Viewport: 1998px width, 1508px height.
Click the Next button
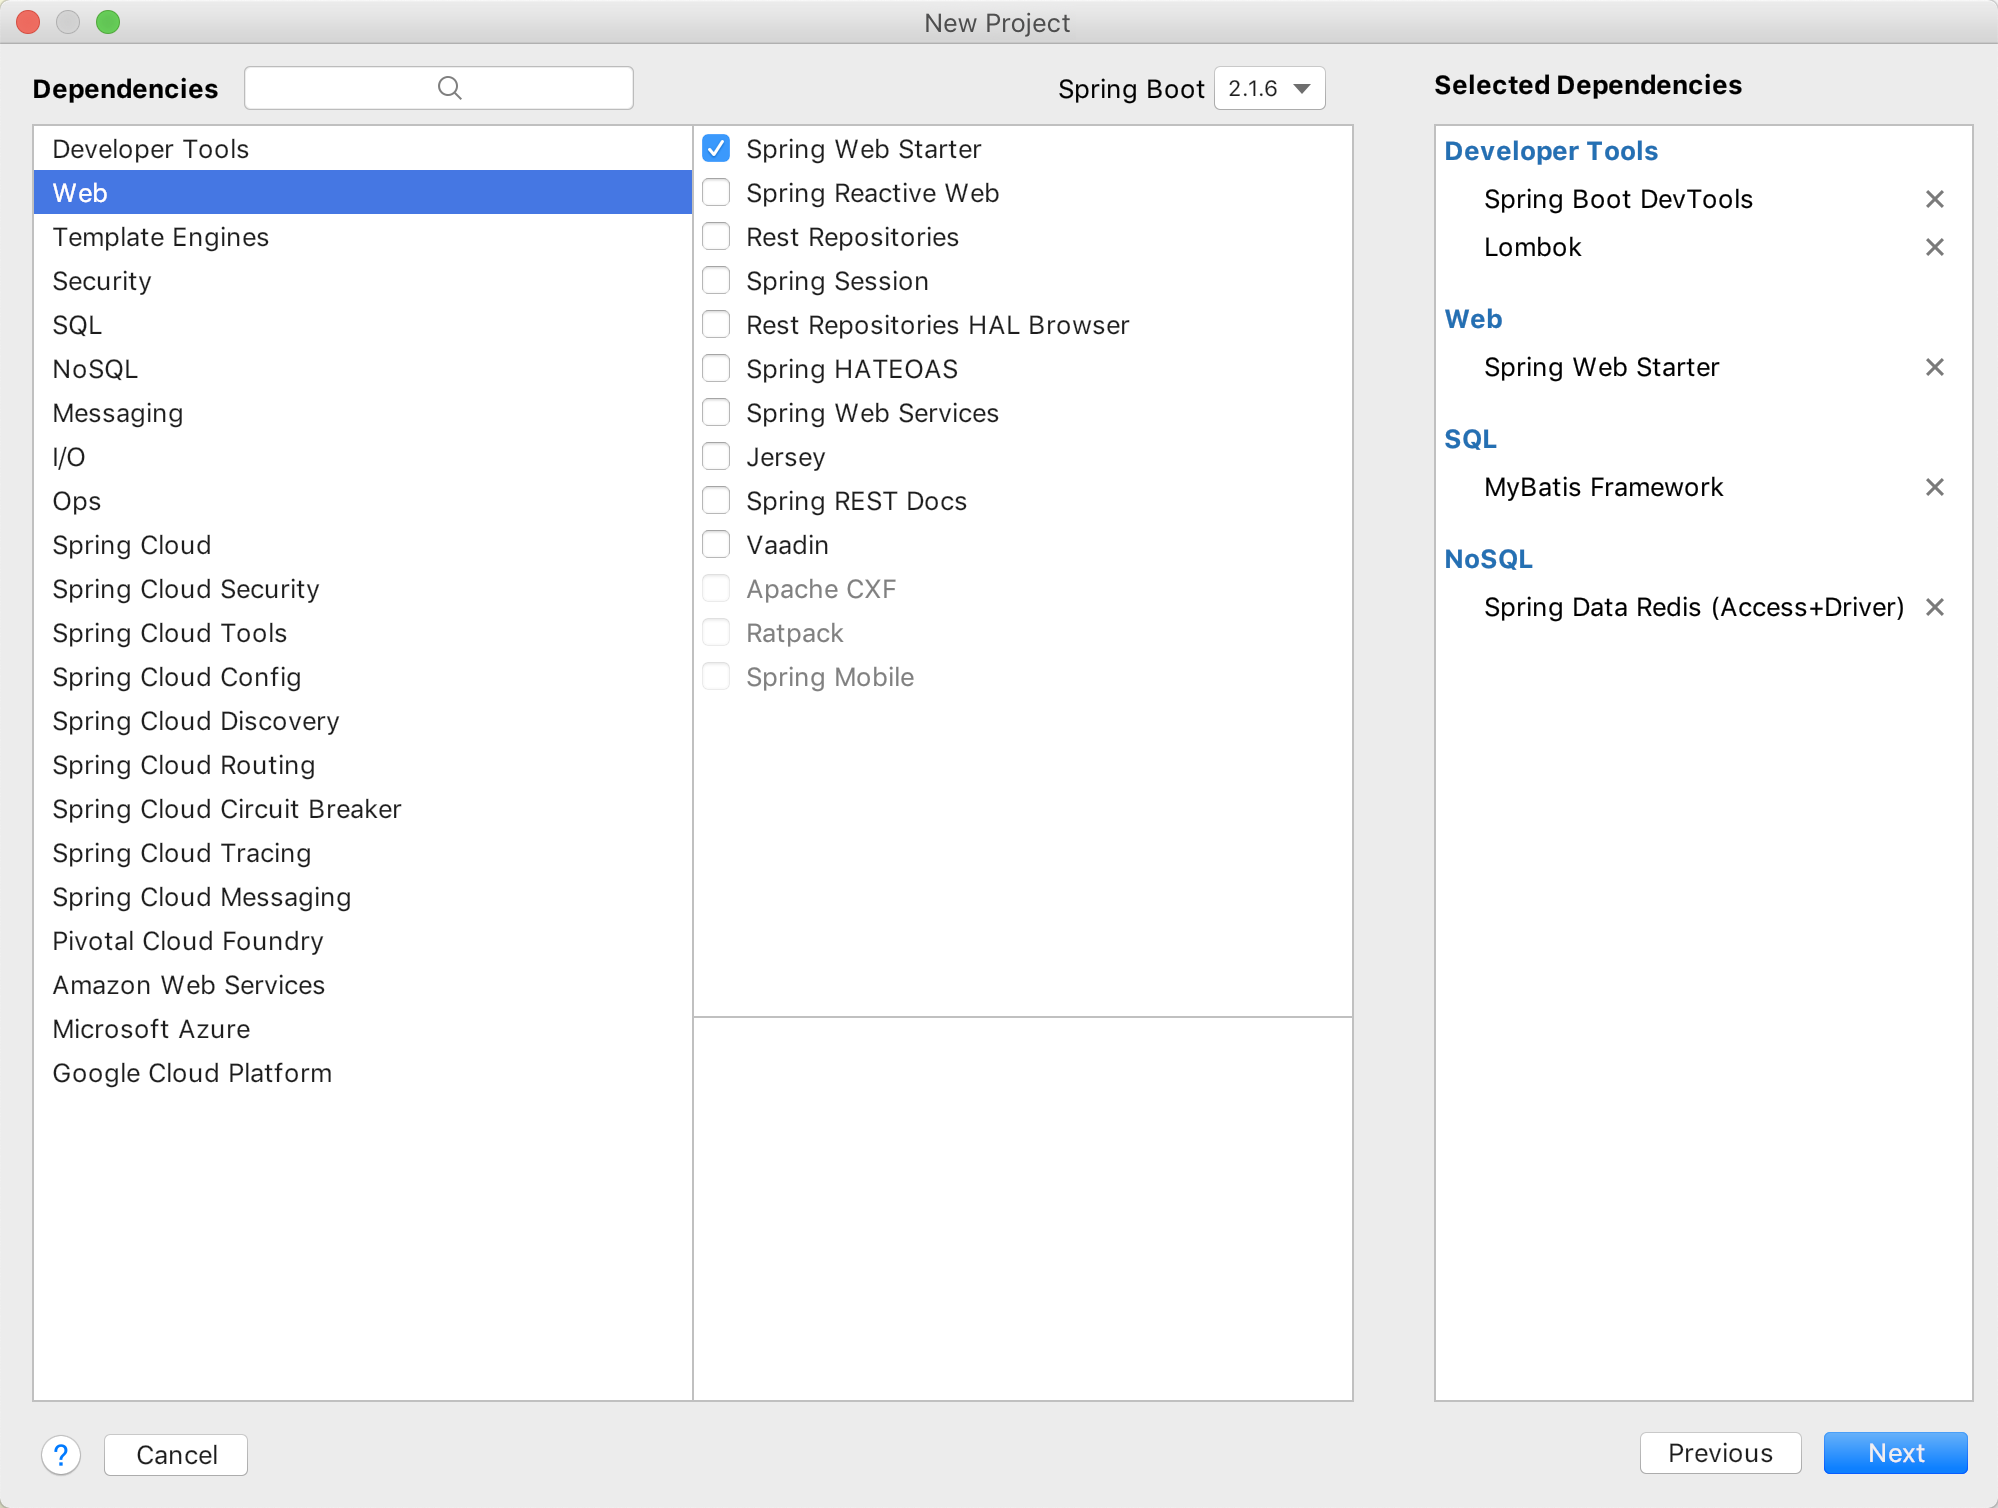pyautogui.click(x=1894, y=1453)
